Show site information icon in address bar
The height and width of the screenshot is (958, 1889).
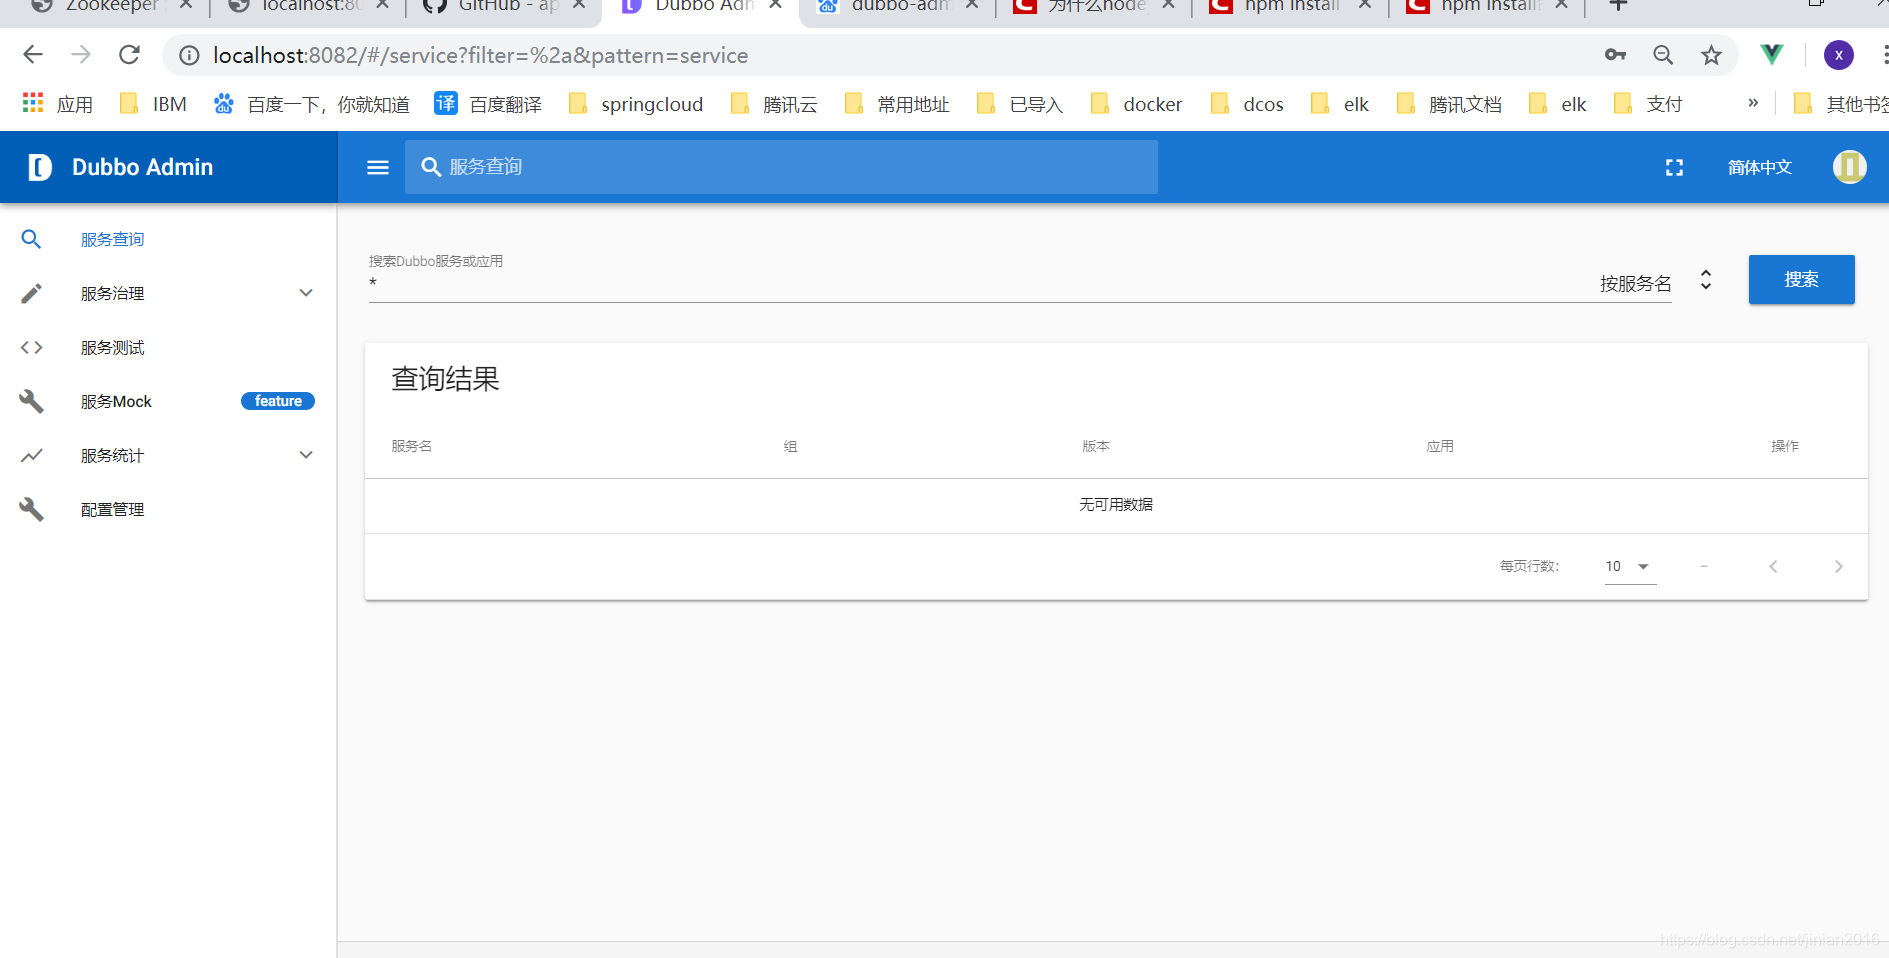(x=189, y=55)
